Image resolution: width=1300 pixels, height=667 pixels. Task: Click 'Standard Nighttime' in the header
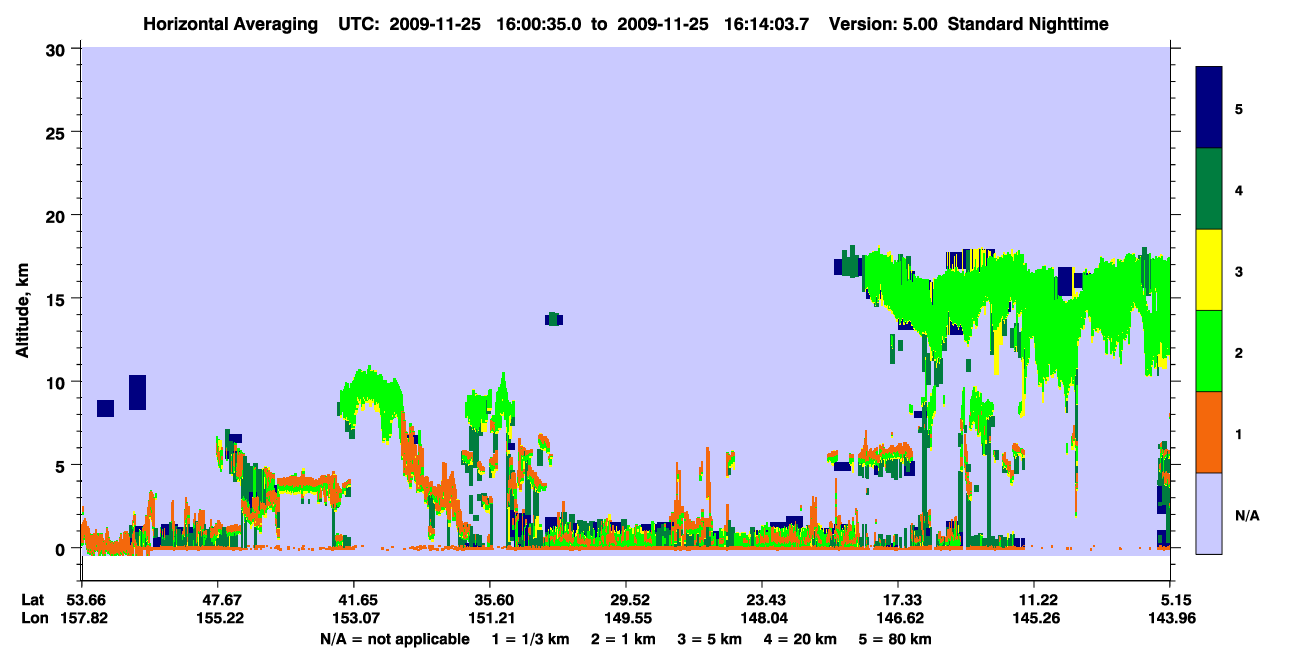coord(1026,23)
